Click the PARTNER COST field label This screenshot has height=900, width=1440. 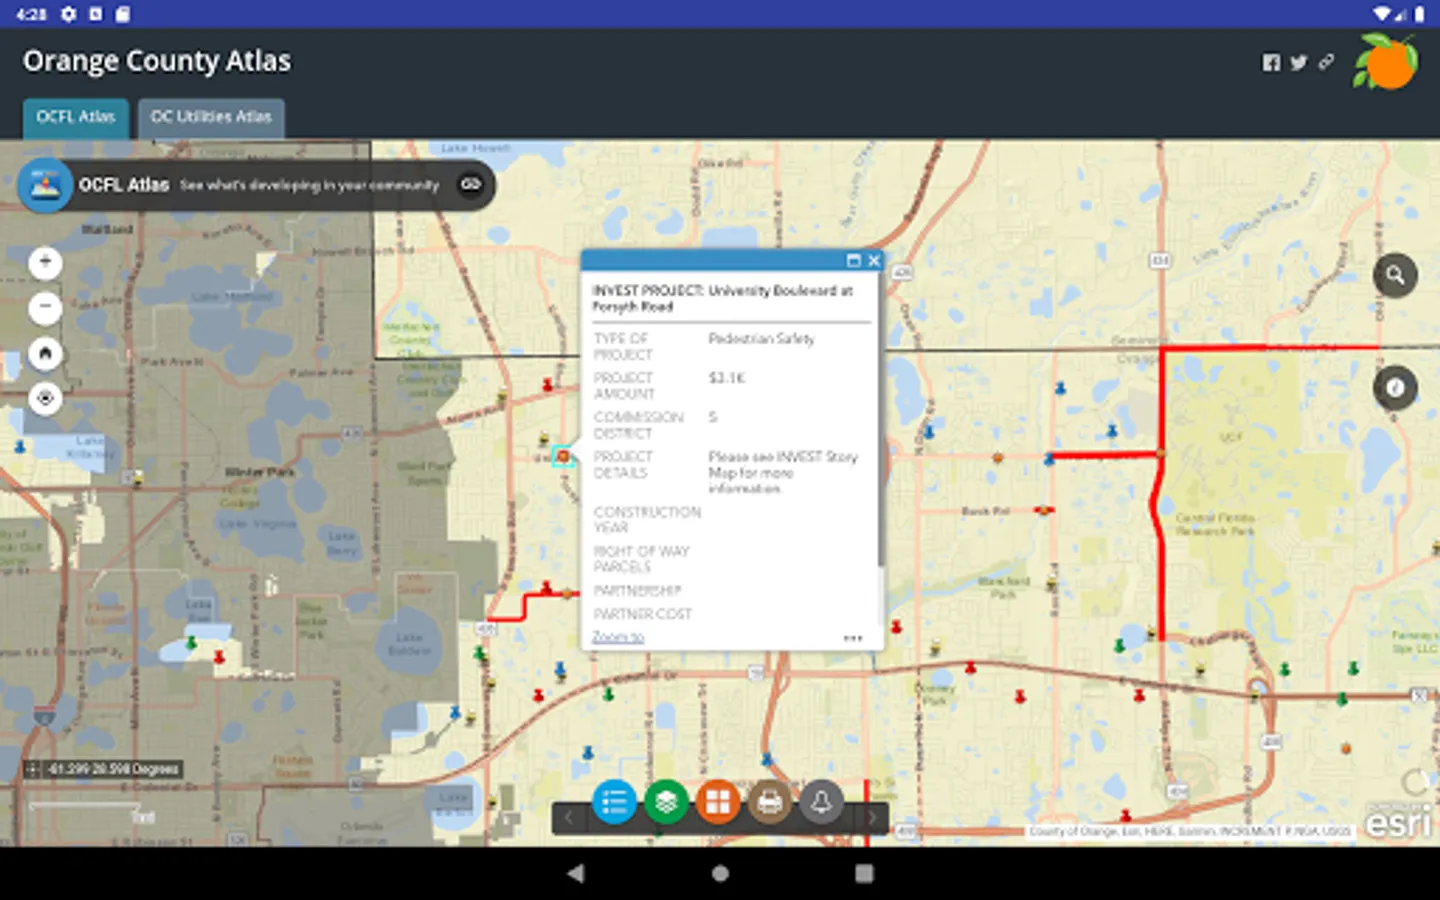click(x=642, y=614)
